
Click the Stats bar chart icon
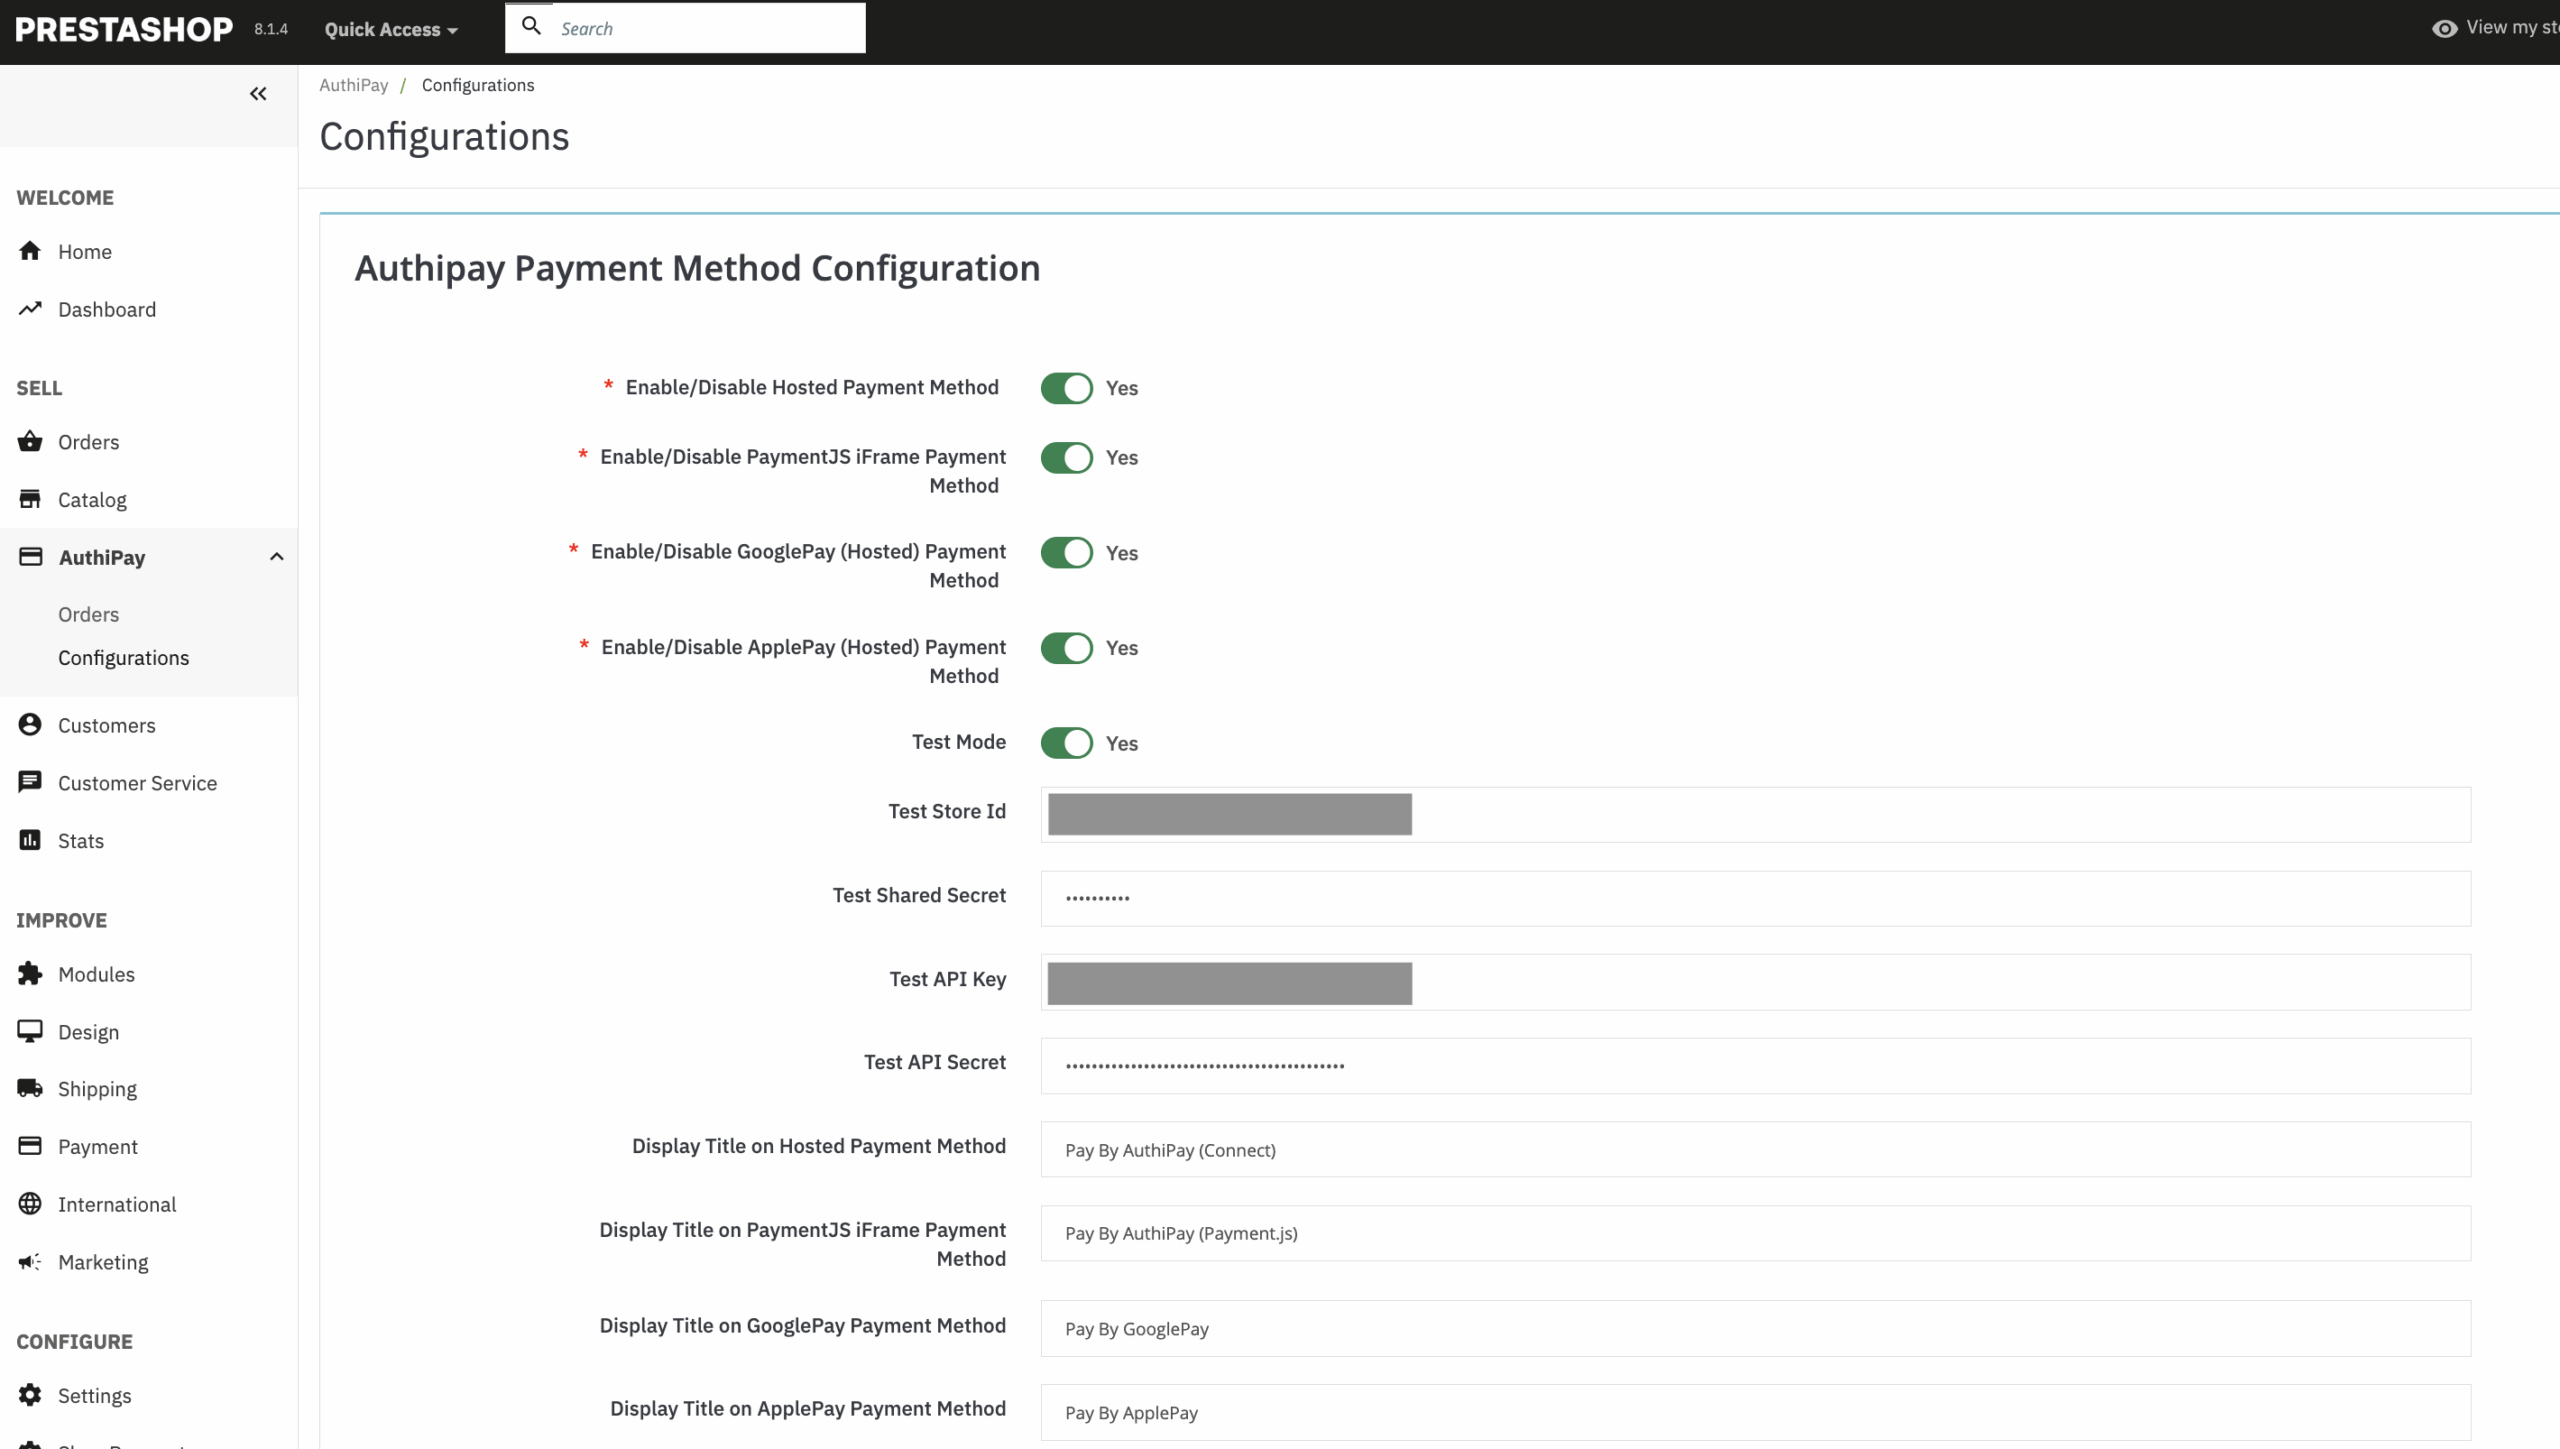coord(30,840)
